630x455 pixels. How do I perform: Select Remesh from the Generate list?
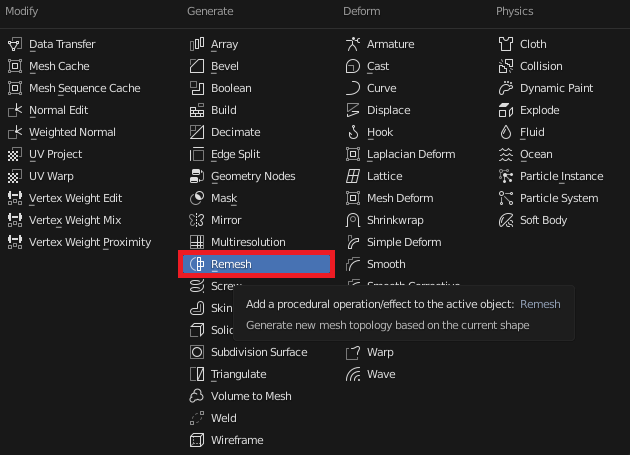[x=231, y=264]
